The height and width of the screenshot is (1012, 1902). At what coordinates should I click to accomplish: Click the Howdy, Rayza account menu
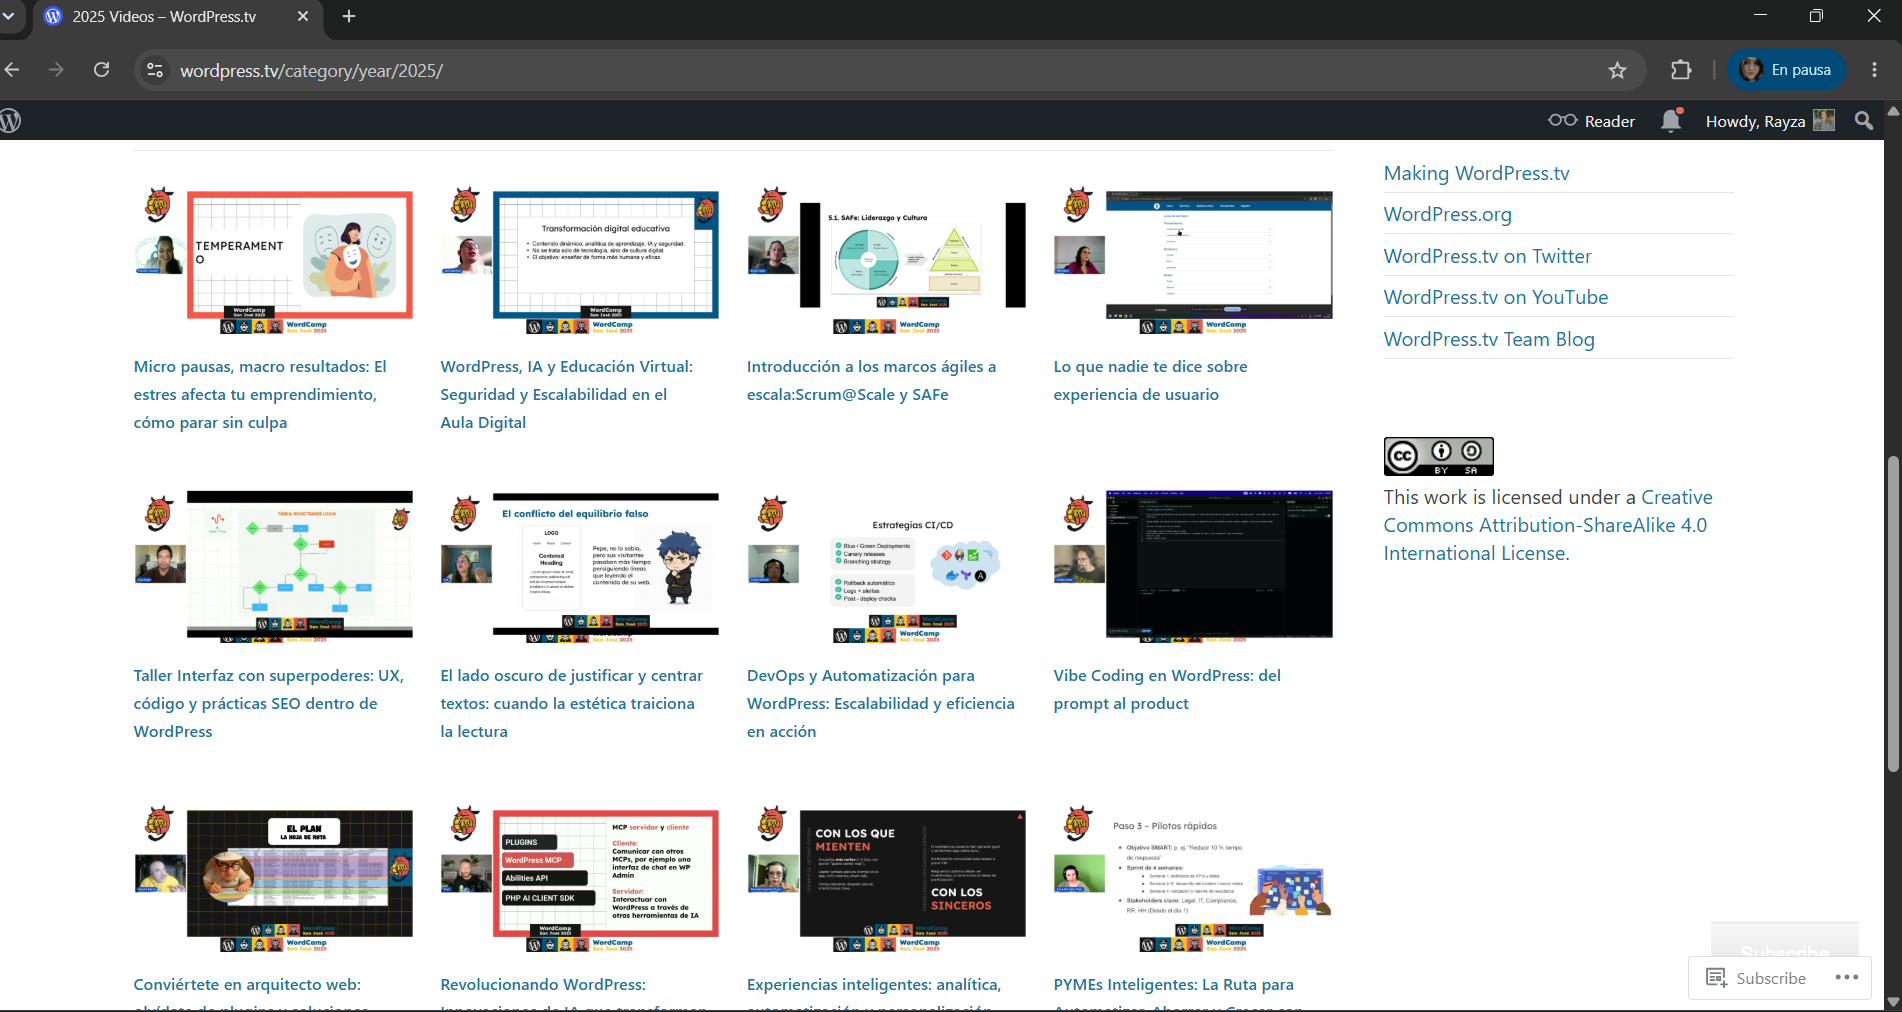coord(1770,121)
